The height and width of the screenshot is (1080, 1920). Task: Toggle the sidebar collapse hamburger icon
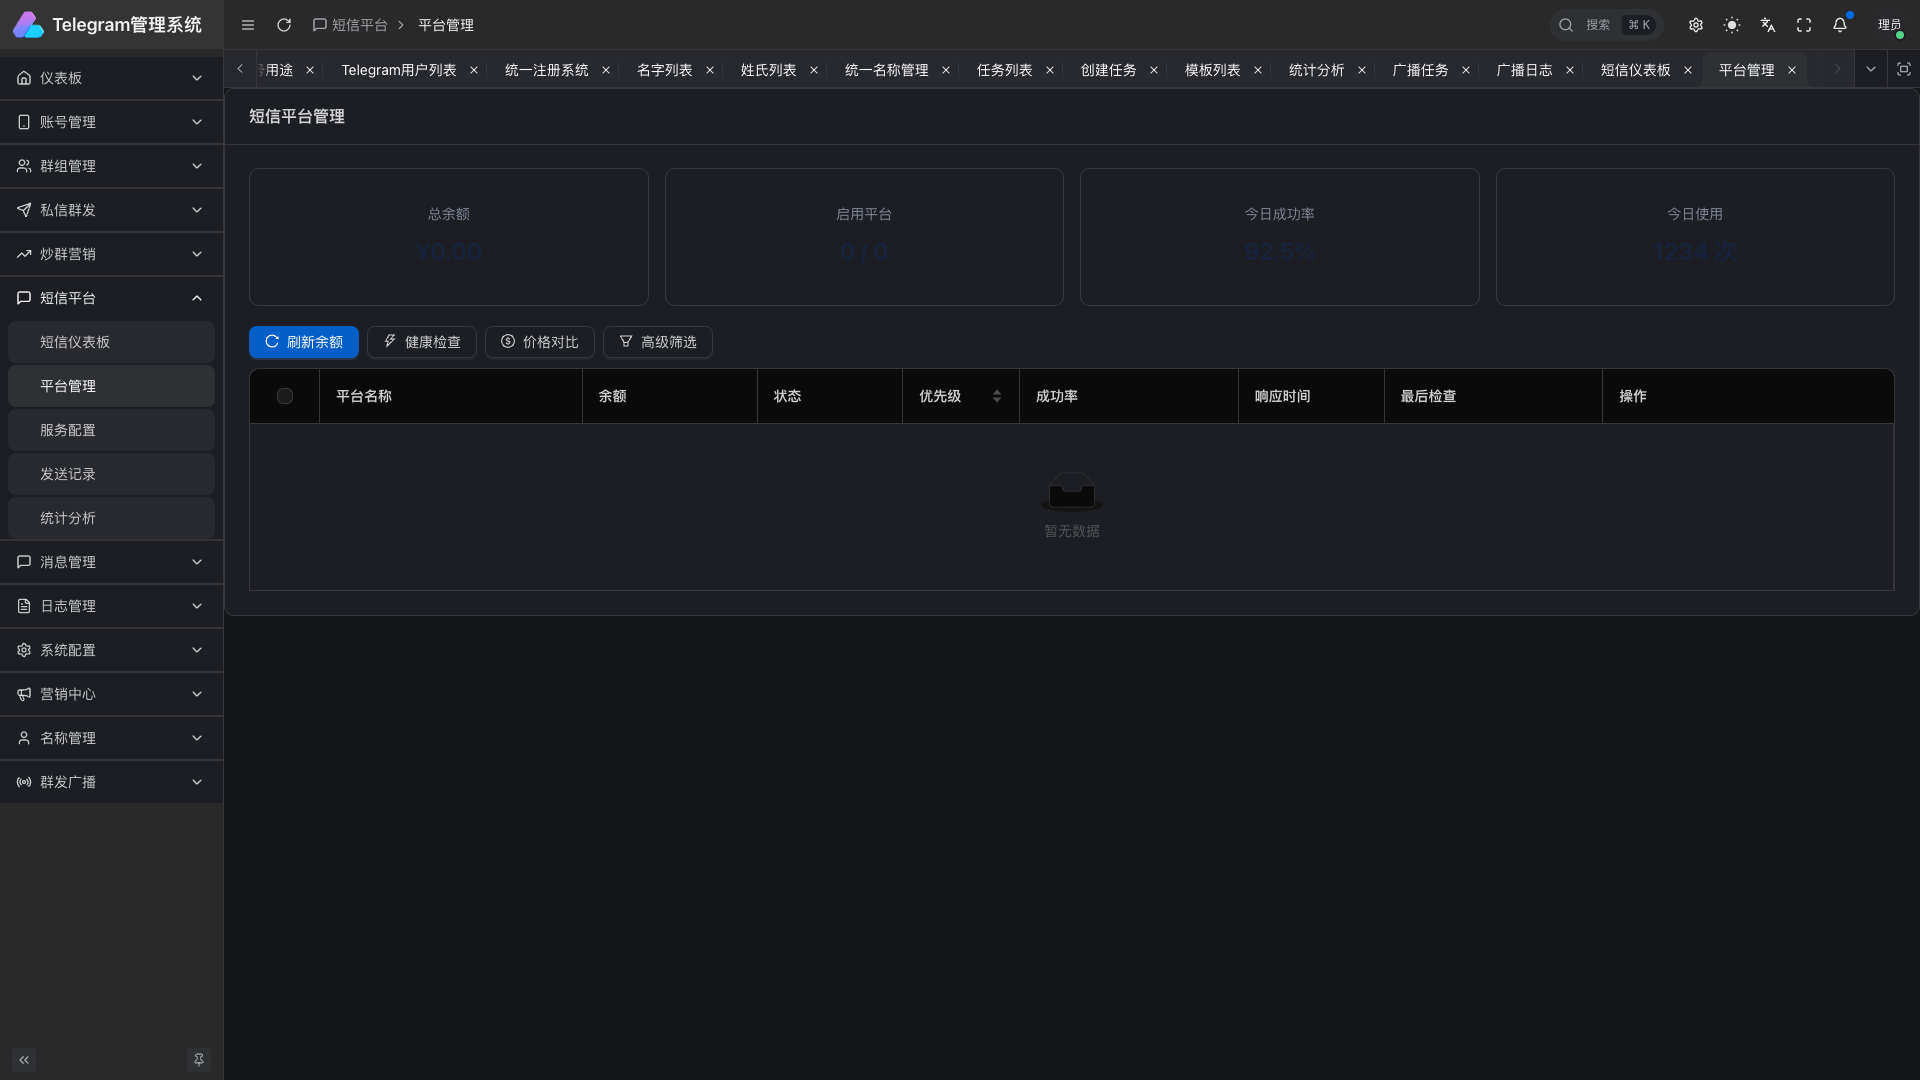[x=248, y=25]
